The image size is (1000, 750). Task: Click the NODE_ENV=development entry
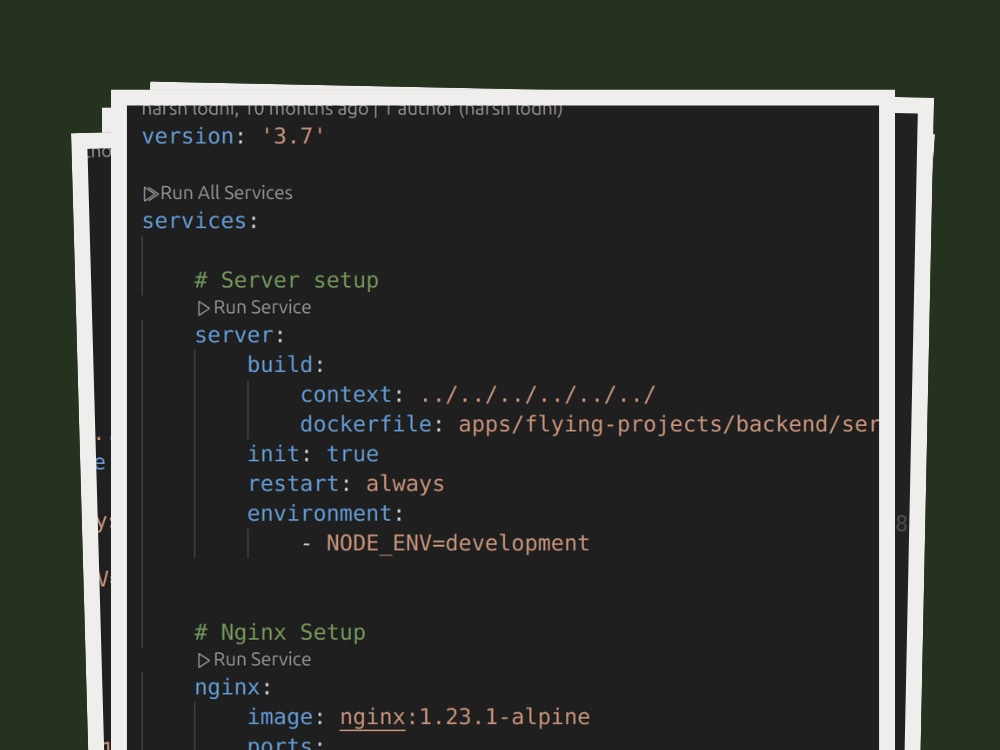click(x=458, y=543)
